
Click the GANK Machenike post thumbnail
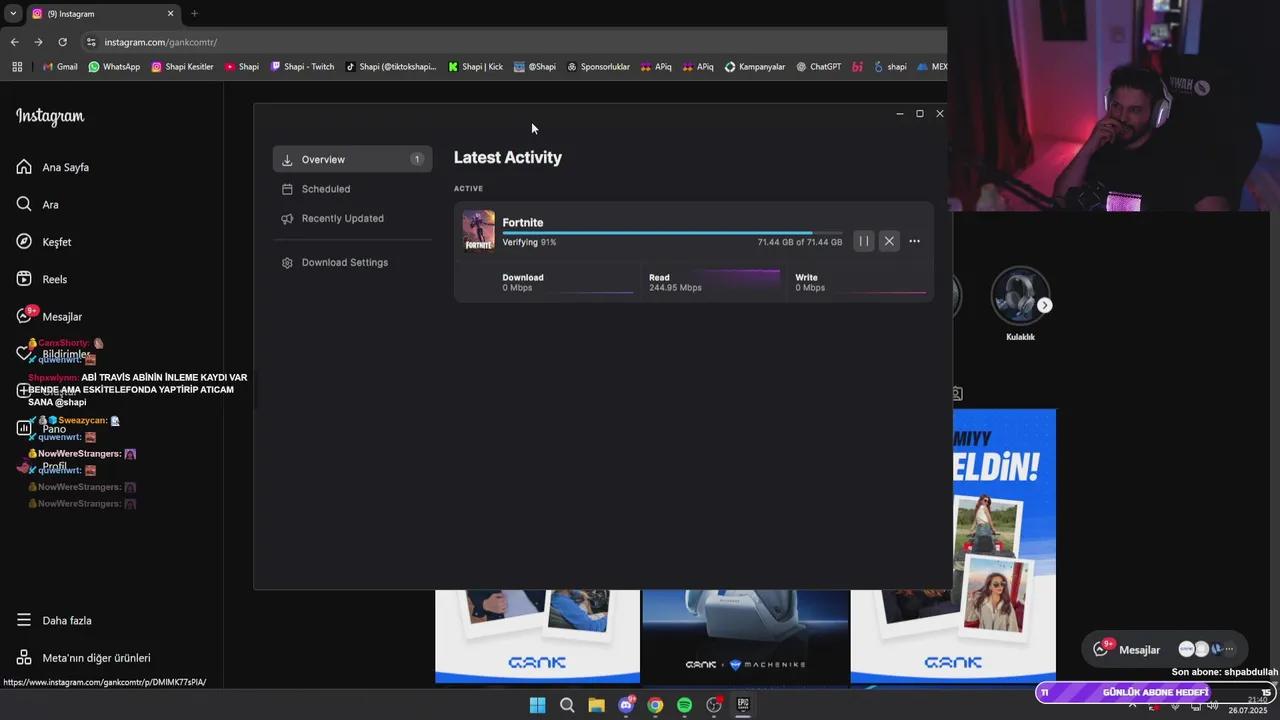pyautogui.click(x=745, y=636)
